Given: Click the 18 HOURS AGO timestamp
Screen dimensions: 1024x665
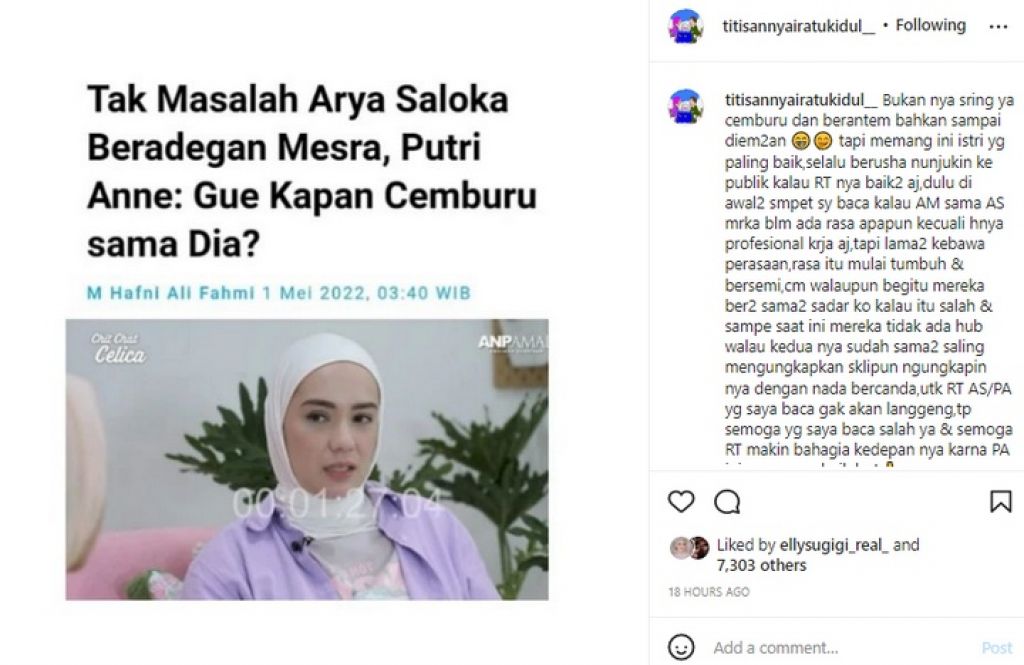Looking at the screenshot, I should point(709,592).
